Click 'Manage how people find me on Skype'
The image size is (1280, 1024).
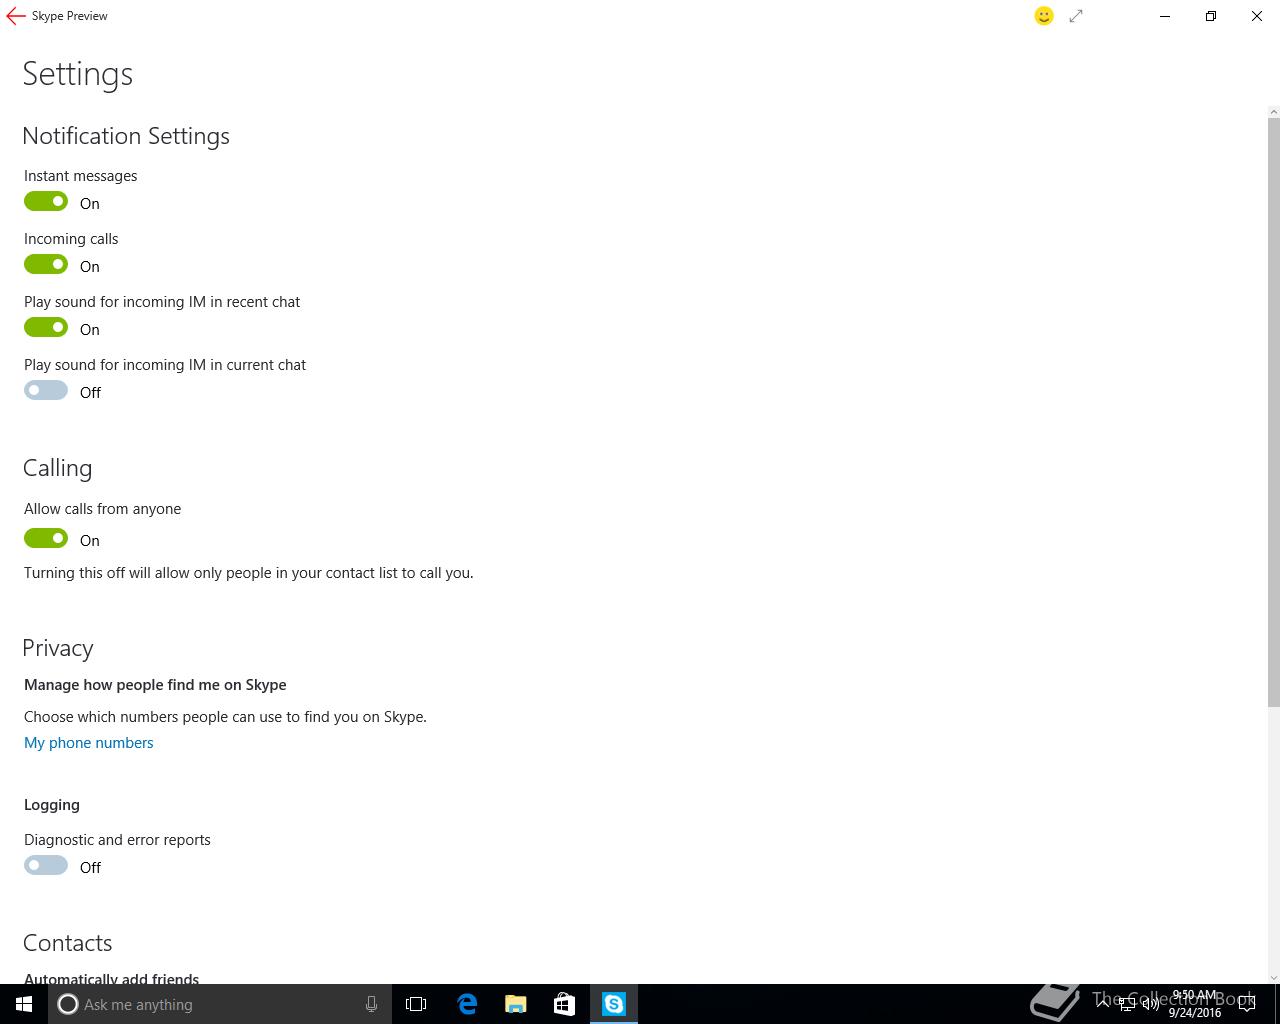coord(155,685)
